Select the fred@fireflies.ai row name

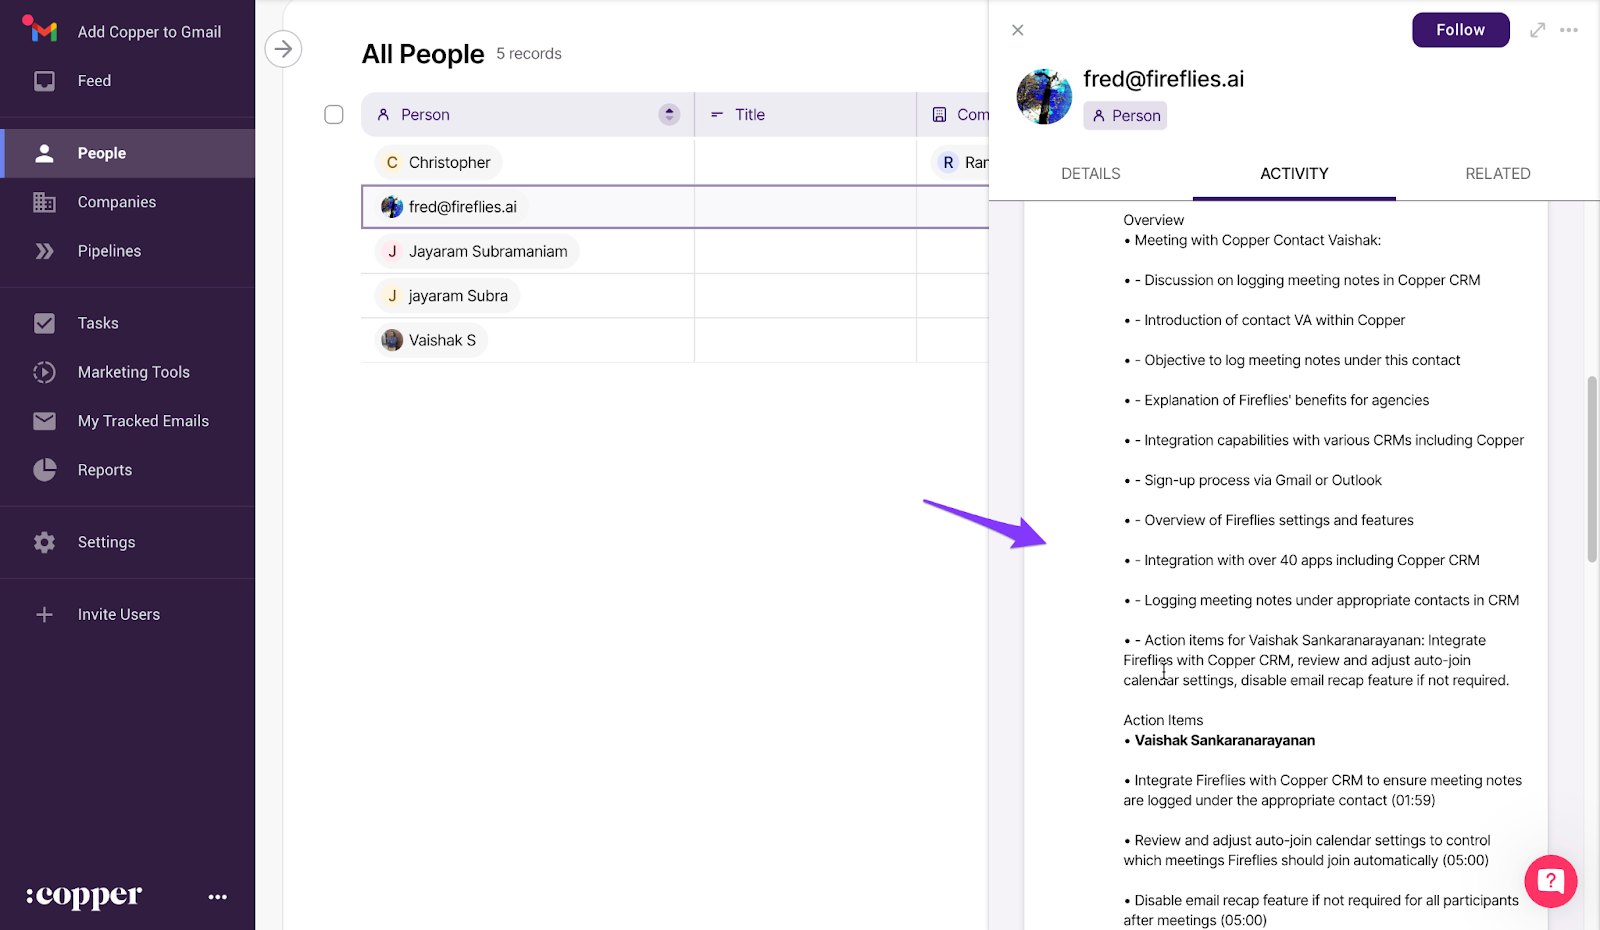(463, 207)
